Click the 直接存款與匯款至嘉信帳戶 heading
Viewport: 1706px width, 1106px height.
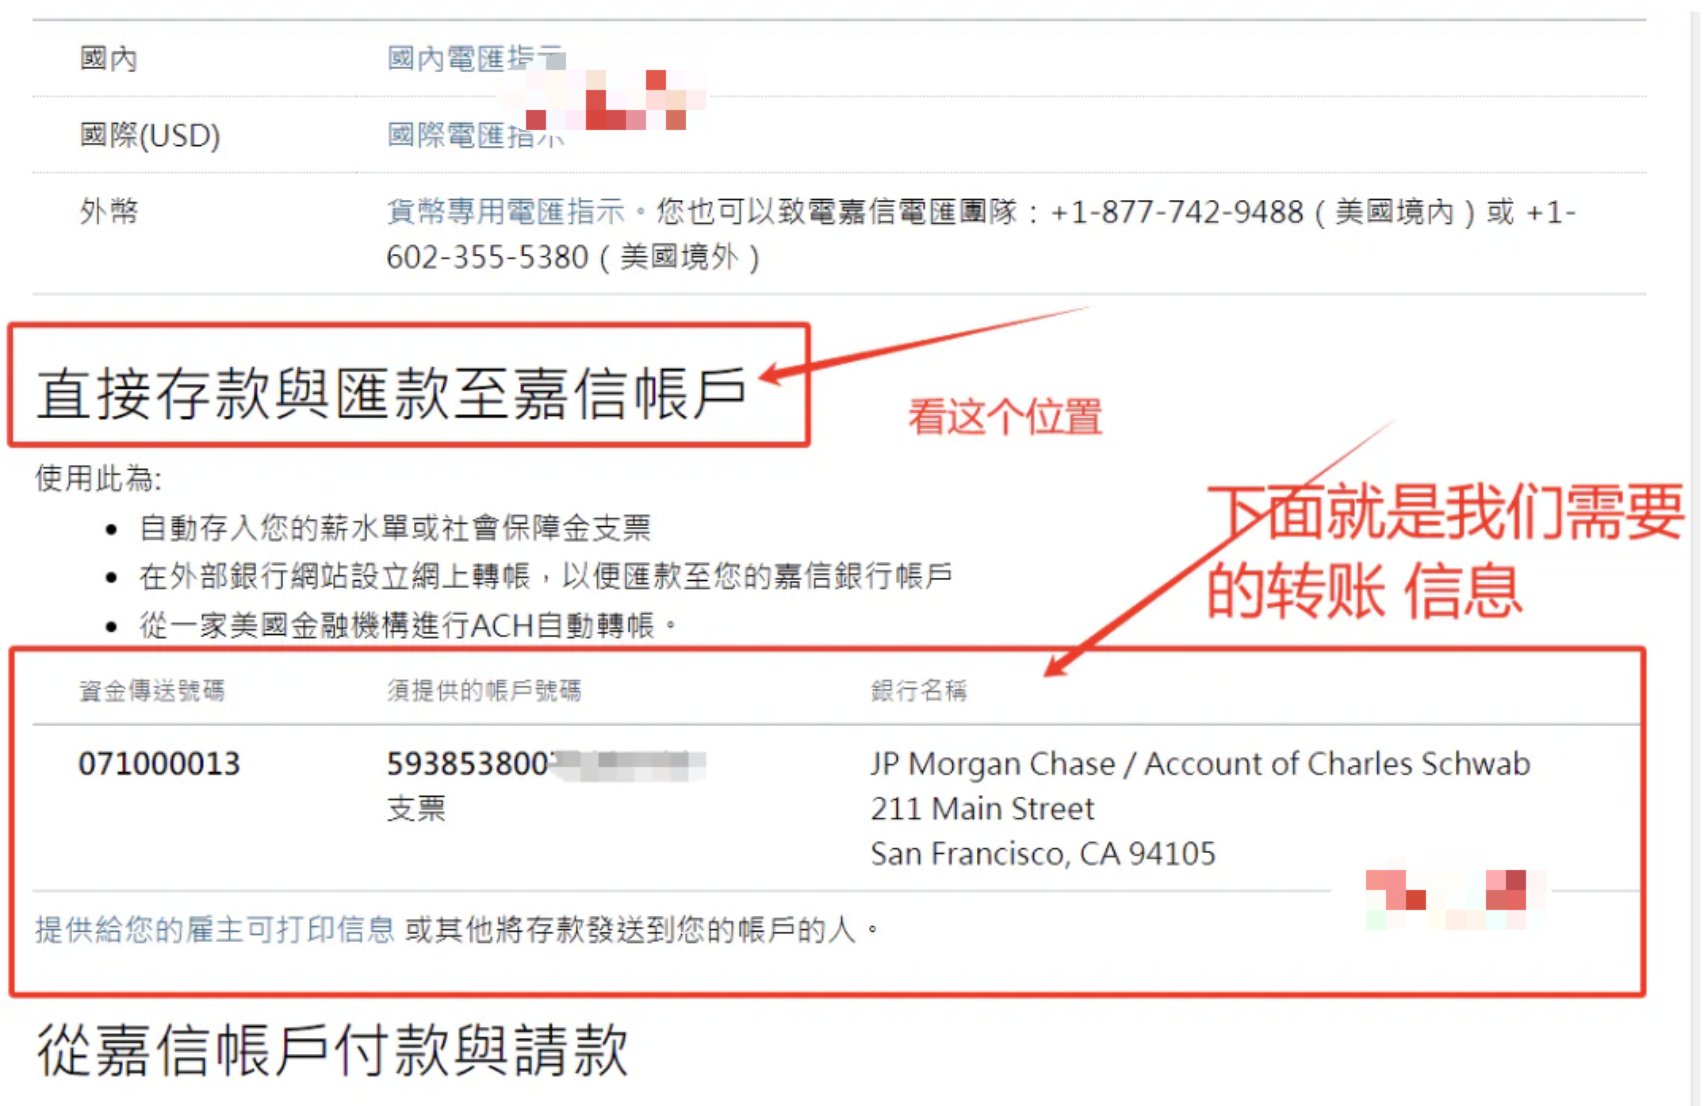click(391, 392)
